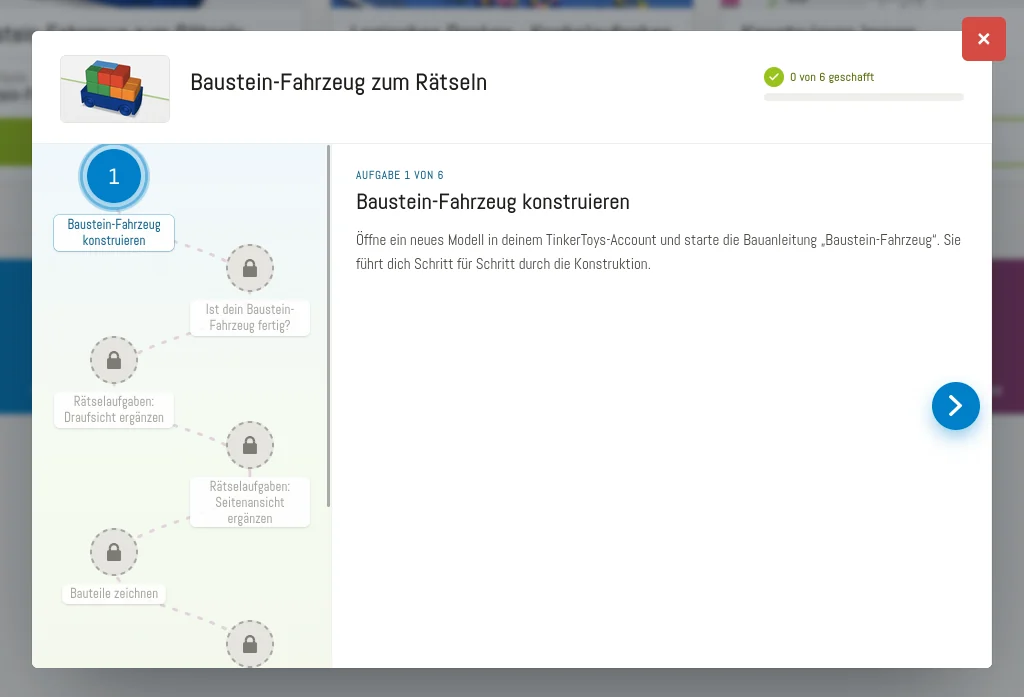This screenshot has height=697, width=1024.
Task: Click the lock icon above 'Ist dein Baustein-Fahrzeug fertig?'
Action: [250, 268]
